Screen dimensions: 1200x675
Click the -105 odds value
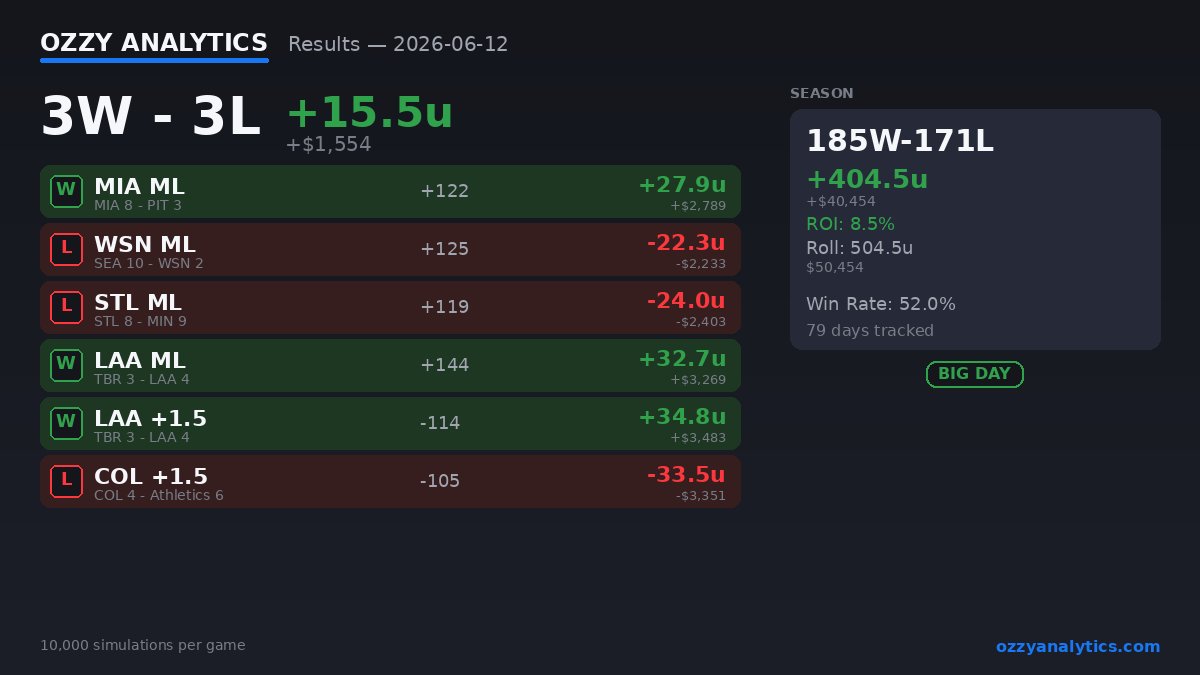pyautogui.click(x=440, y=481)
